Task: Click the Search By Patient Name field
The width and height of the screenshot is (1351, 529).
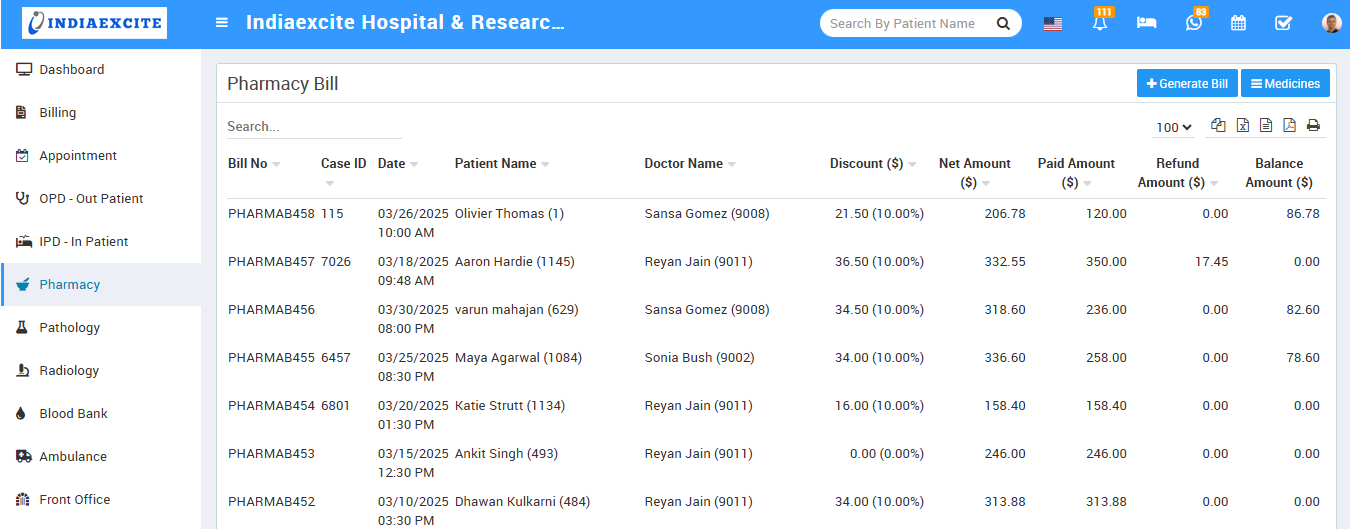Action: [x=903, y=24]
